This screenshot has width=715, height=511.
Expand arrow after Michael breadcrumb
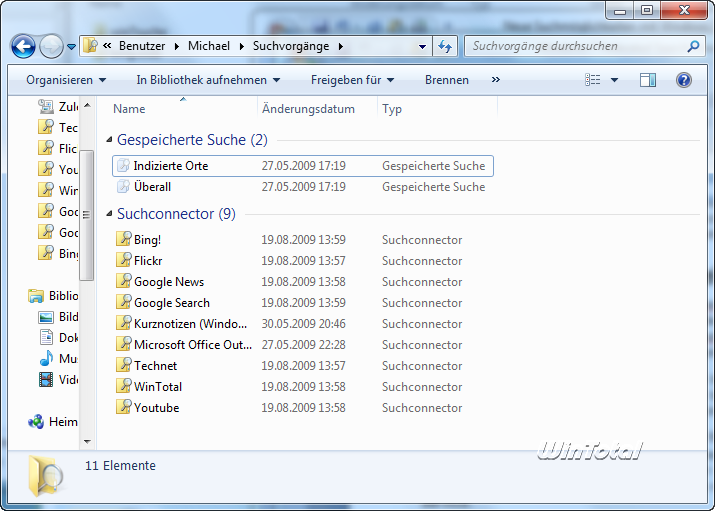pyautogui.click(x=241, y=46)
